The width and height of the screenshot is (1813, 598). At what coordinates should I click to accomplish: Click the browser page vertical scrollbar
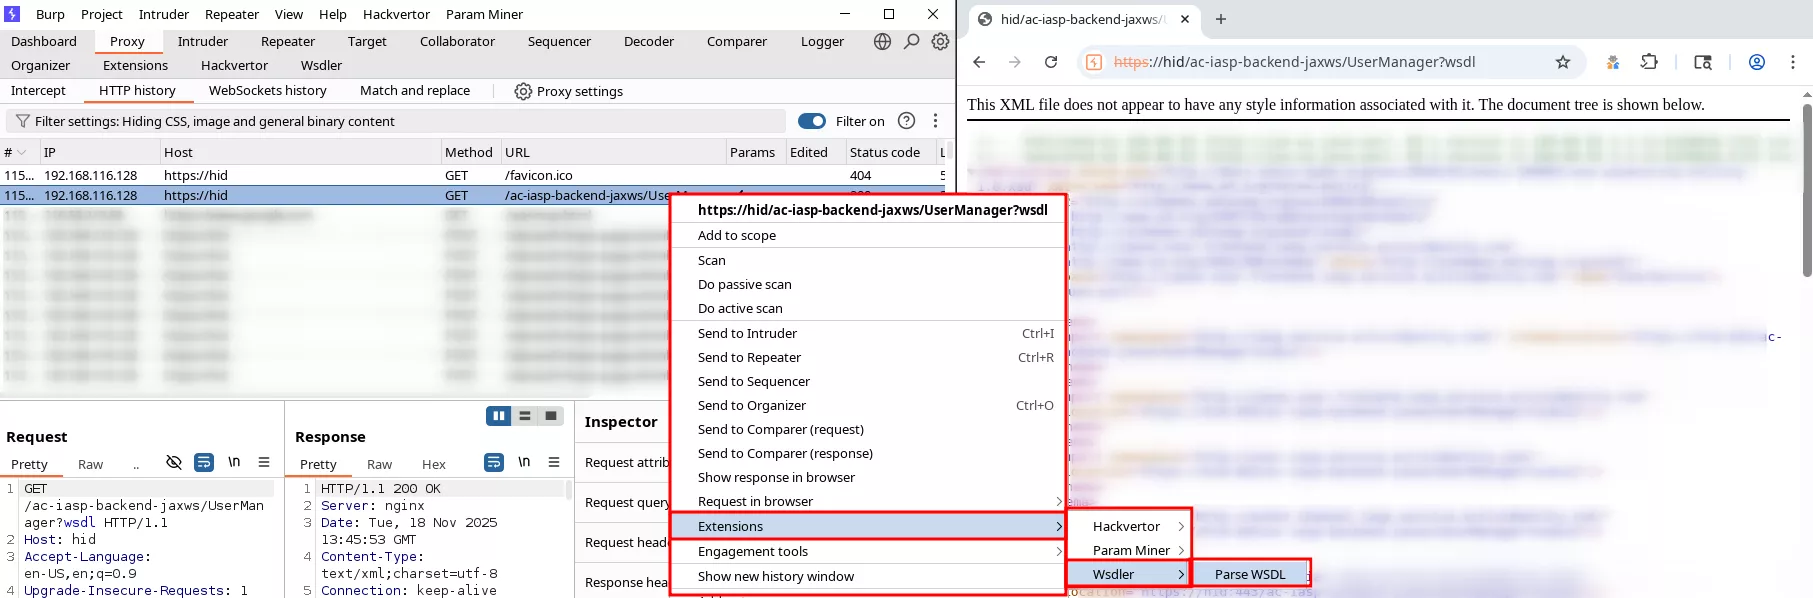(x=1806, y=190)
